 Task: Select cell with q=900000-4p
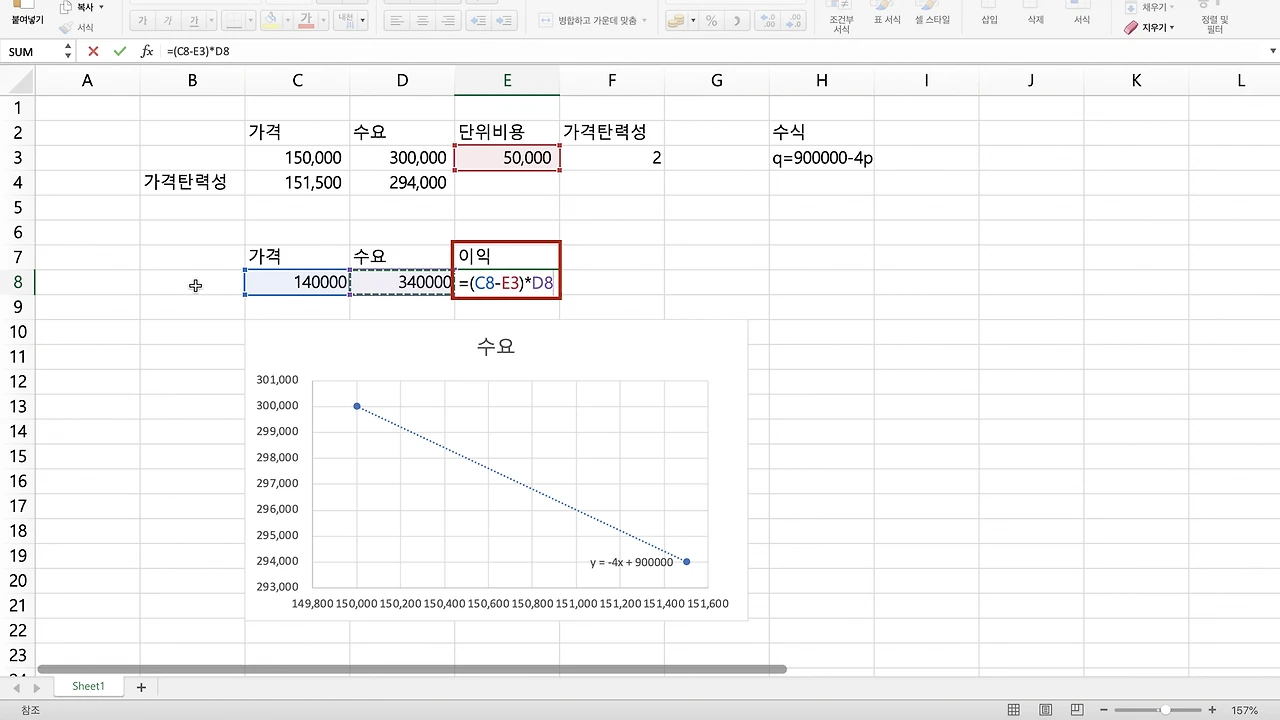tap(822, 157)
